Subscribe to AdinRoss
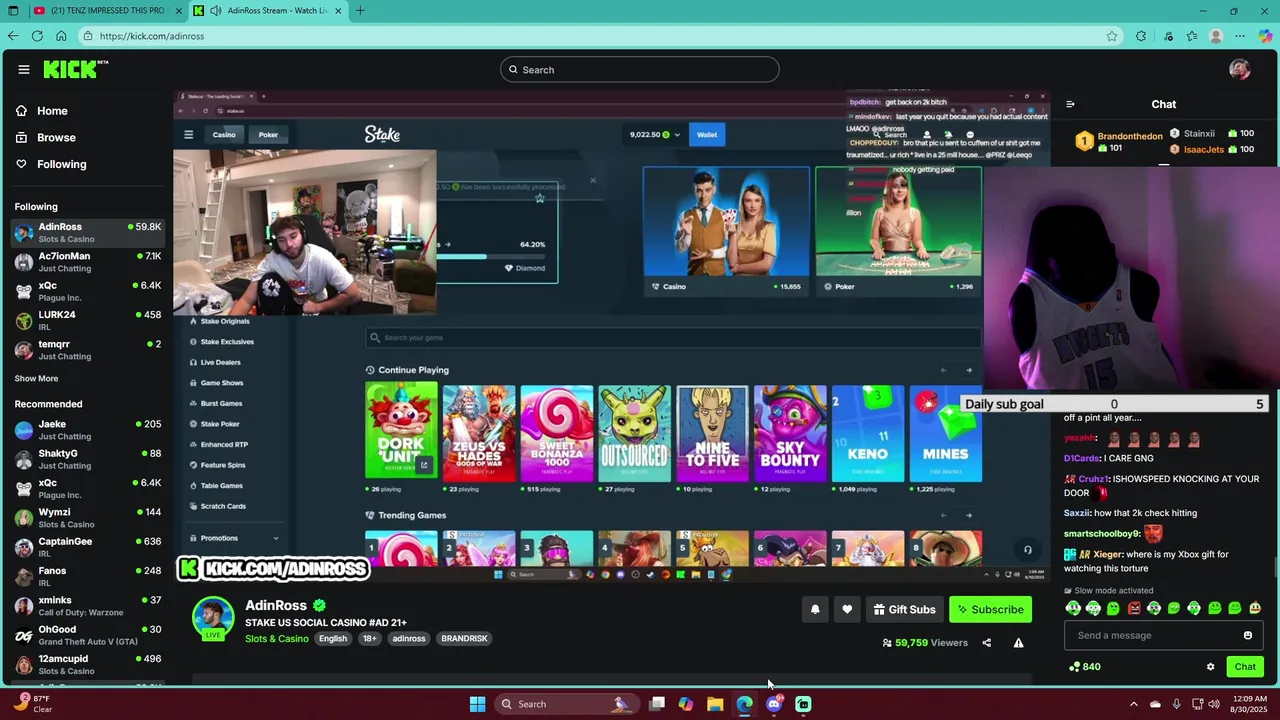 click(990, 609)
